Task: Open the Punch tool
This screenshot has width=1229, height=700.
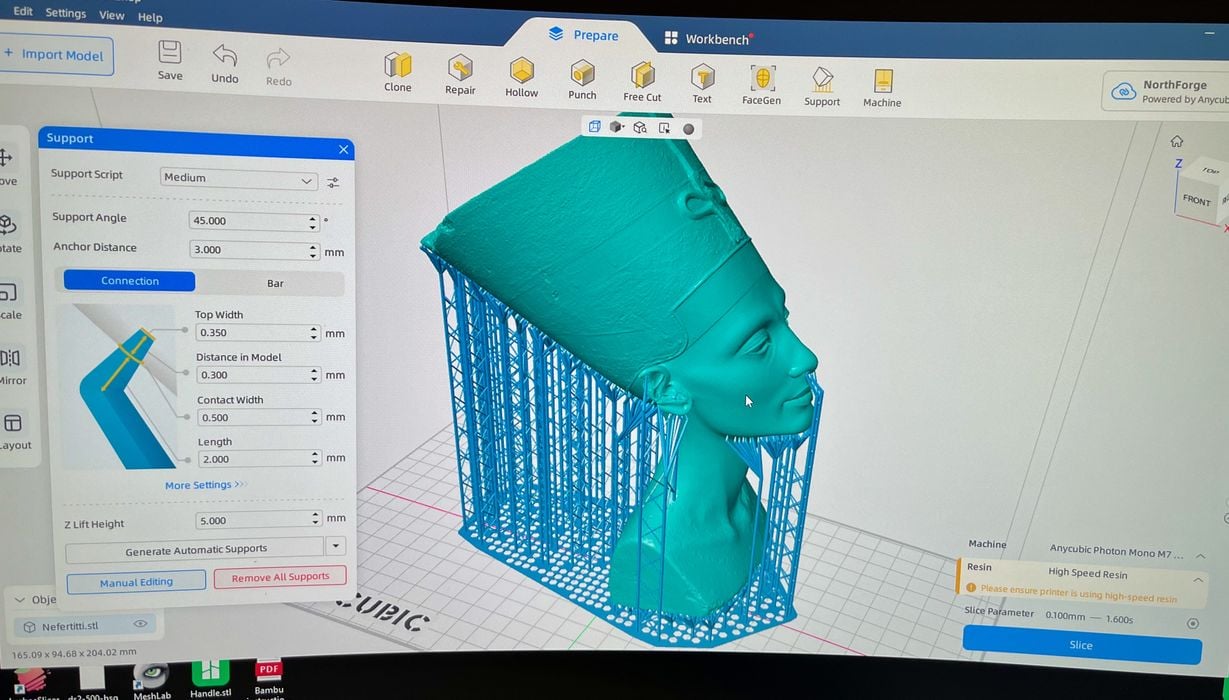Action: tap(582, 73)
